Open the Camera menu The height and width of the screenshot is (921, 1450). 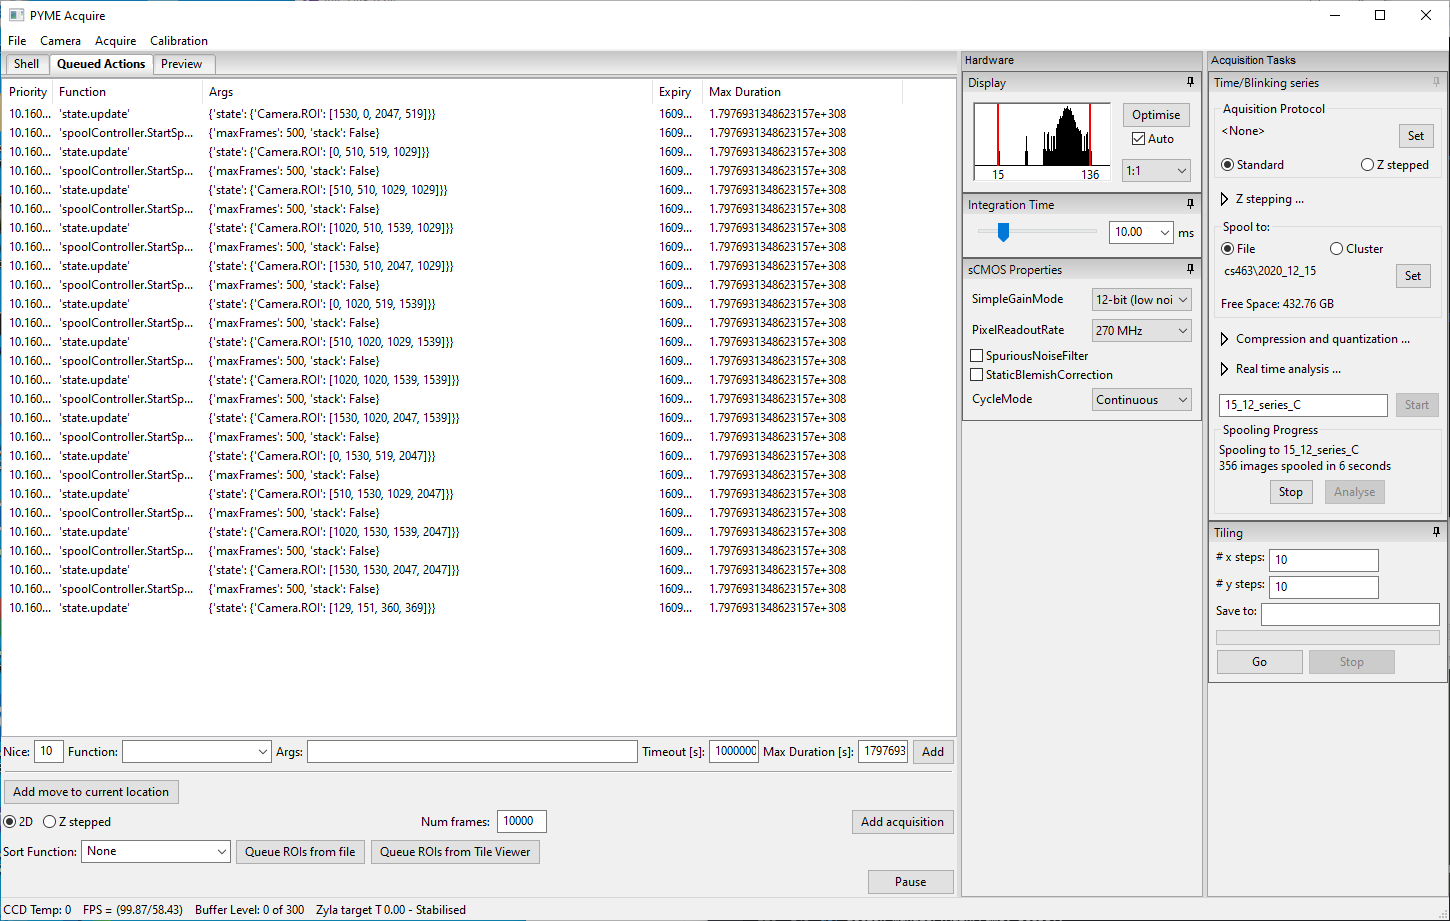pyautogui.click(x=60, y=41)
